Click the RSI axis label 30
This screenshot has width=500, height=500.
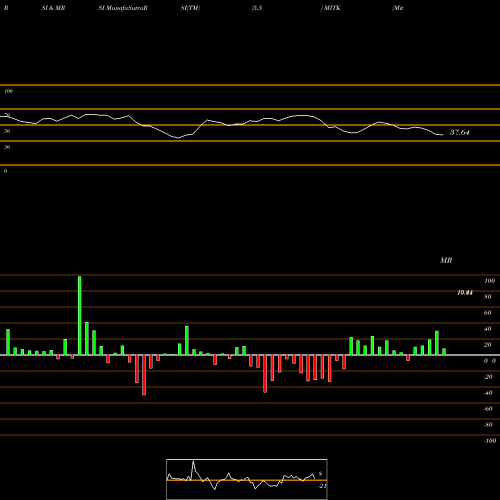coord(7,147)
